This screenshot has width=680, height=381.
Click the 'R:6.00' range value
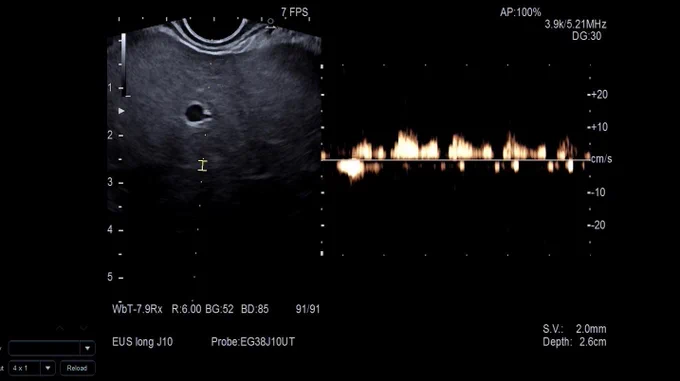point(186,309)
